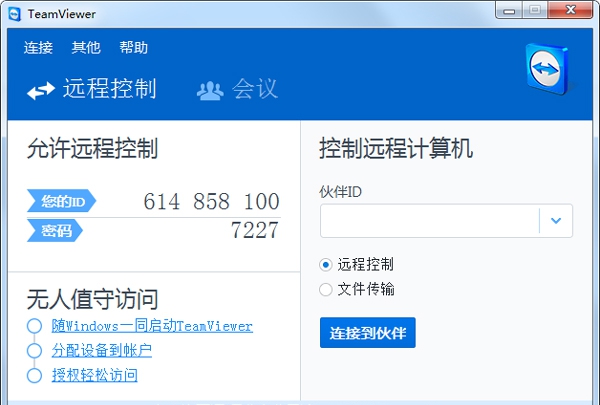Click the TeamViewer logo in the blue header
This screenshot has height=405, width=600.
(547, 69)
